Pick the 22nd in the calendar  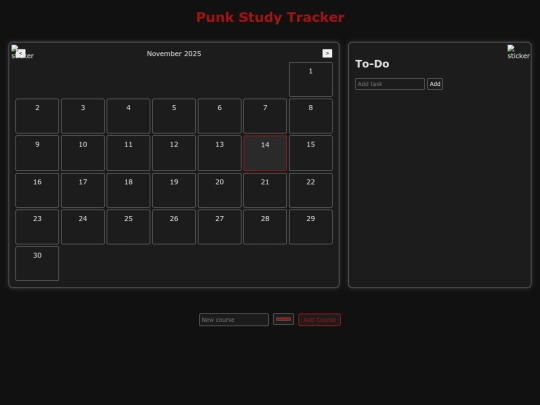pos(311,190)
